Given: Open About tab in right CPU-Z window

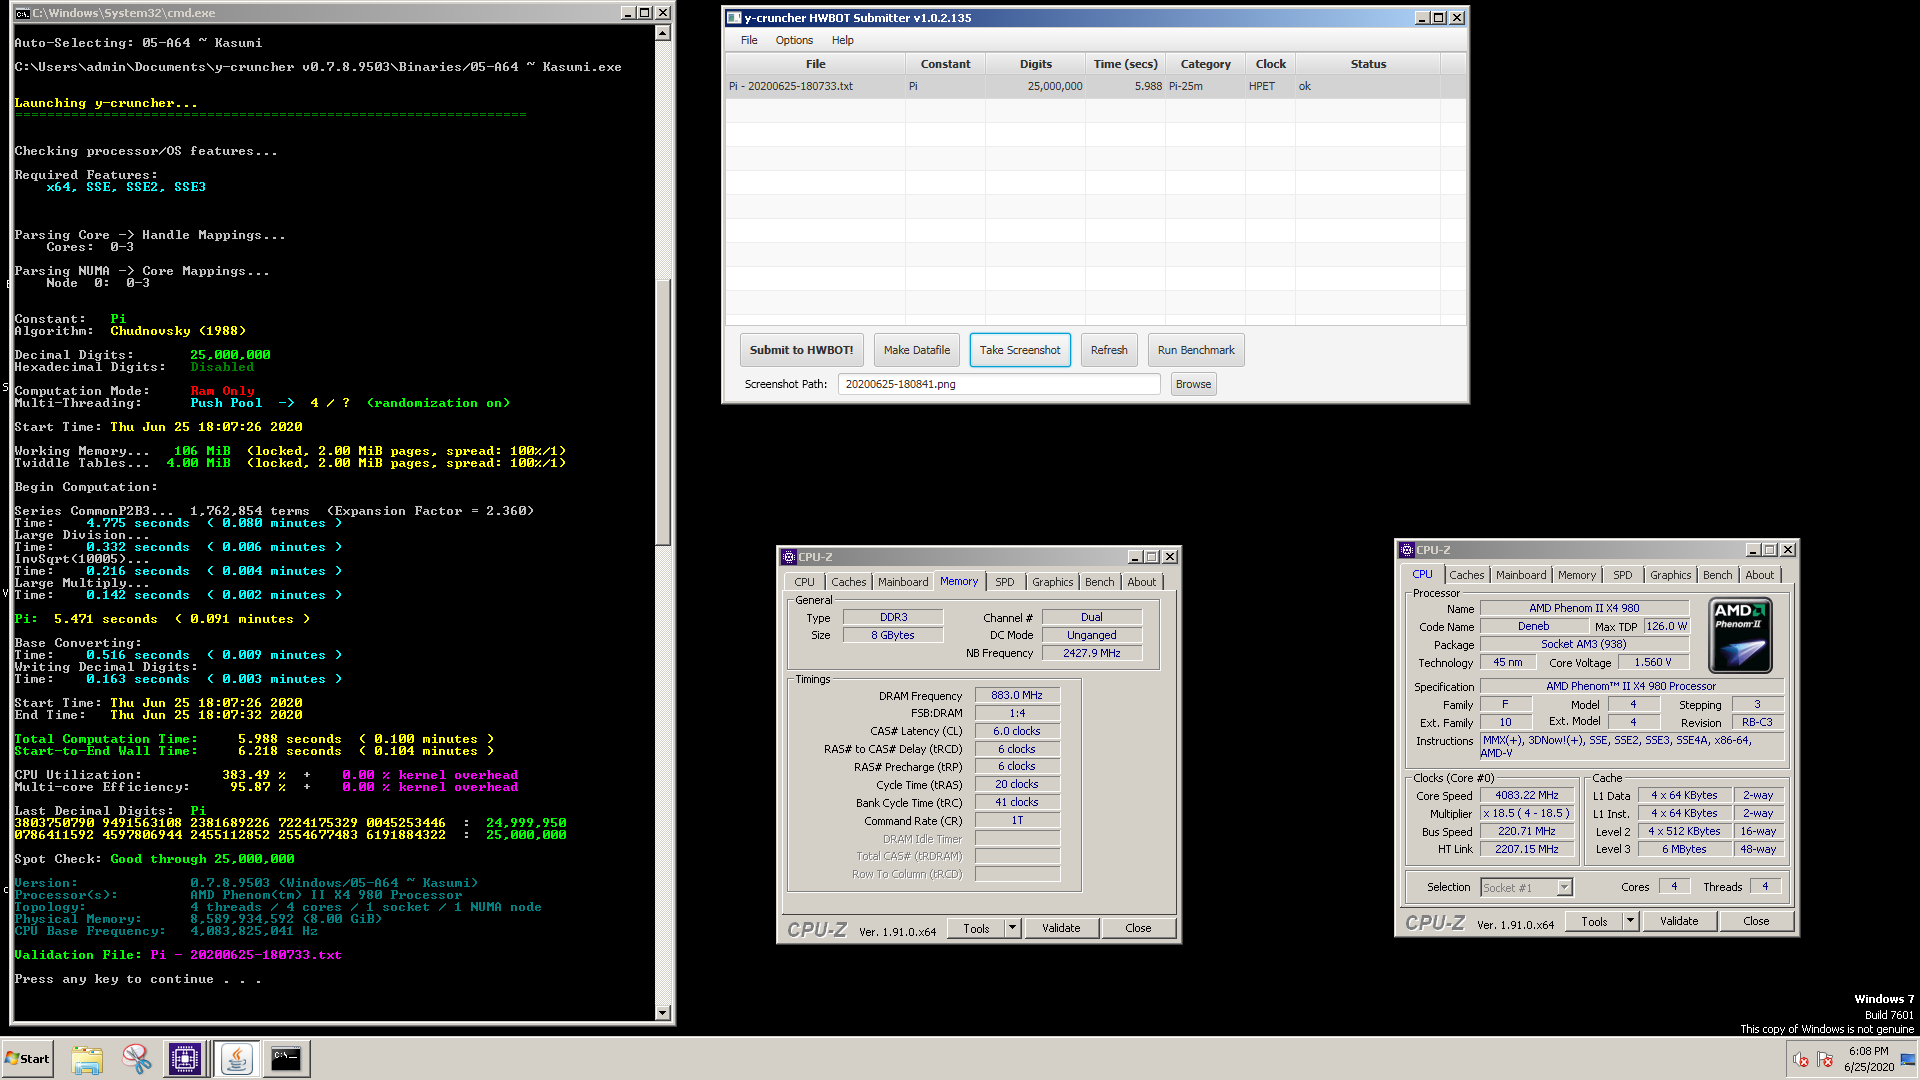Looking at the screenshot, I should point(1759,575).
